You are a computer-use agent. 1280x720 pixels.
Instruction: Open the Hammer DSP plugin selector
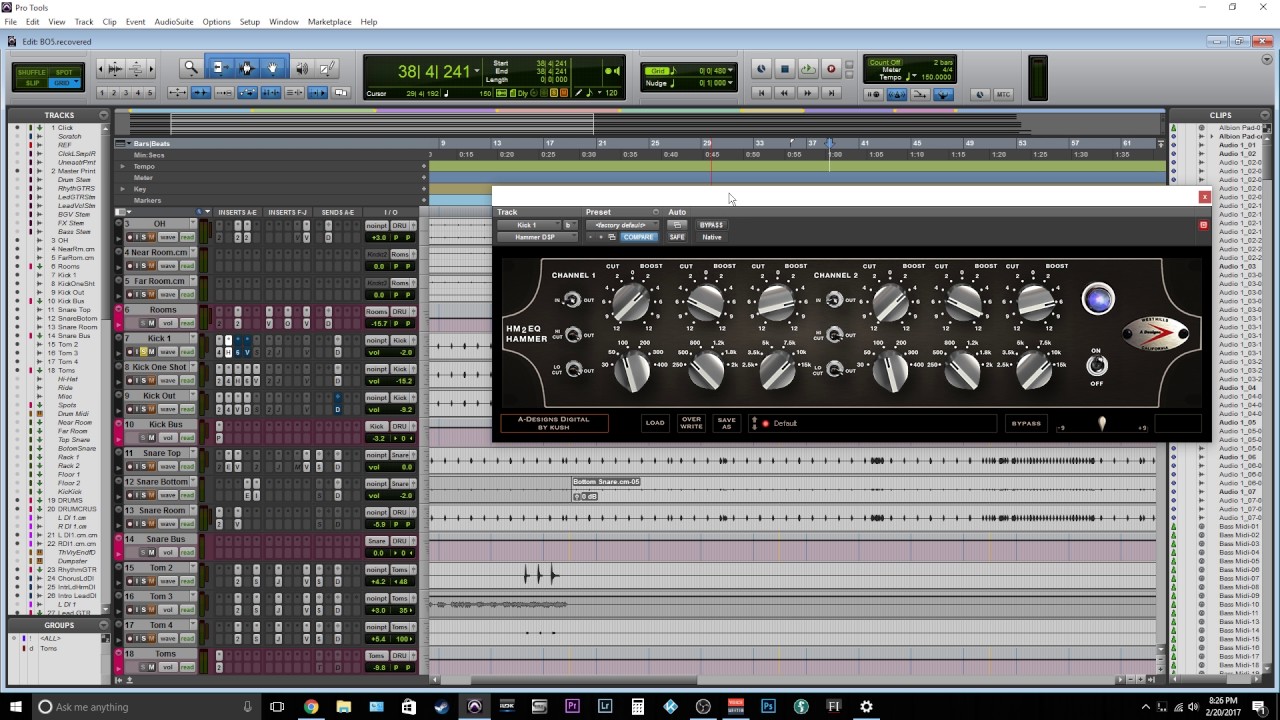pos(535,237)
